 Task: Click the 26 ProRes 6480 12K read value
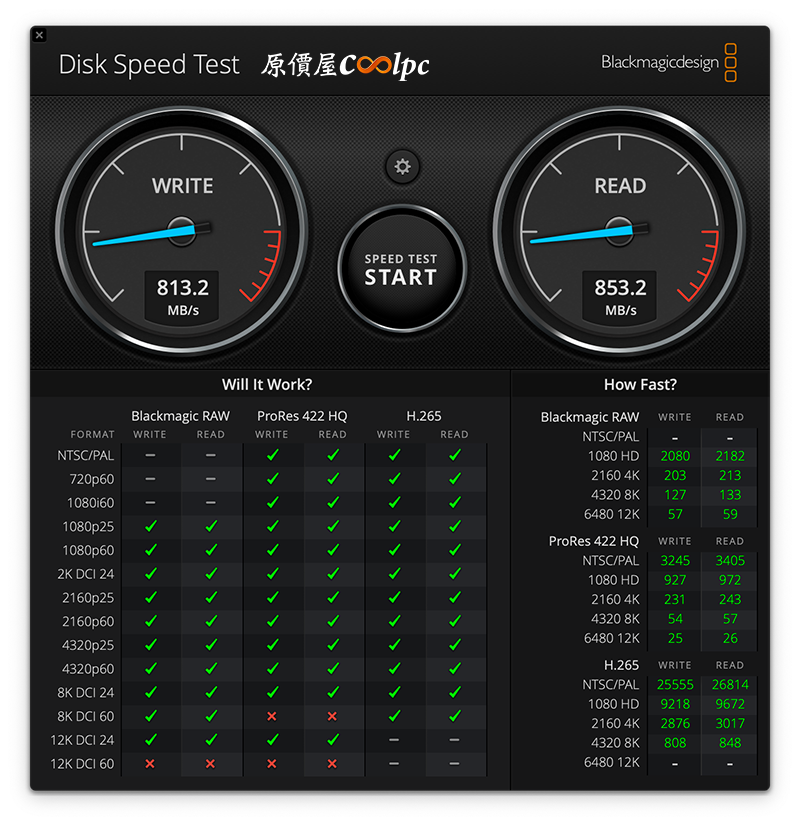(x=730, y=638)
